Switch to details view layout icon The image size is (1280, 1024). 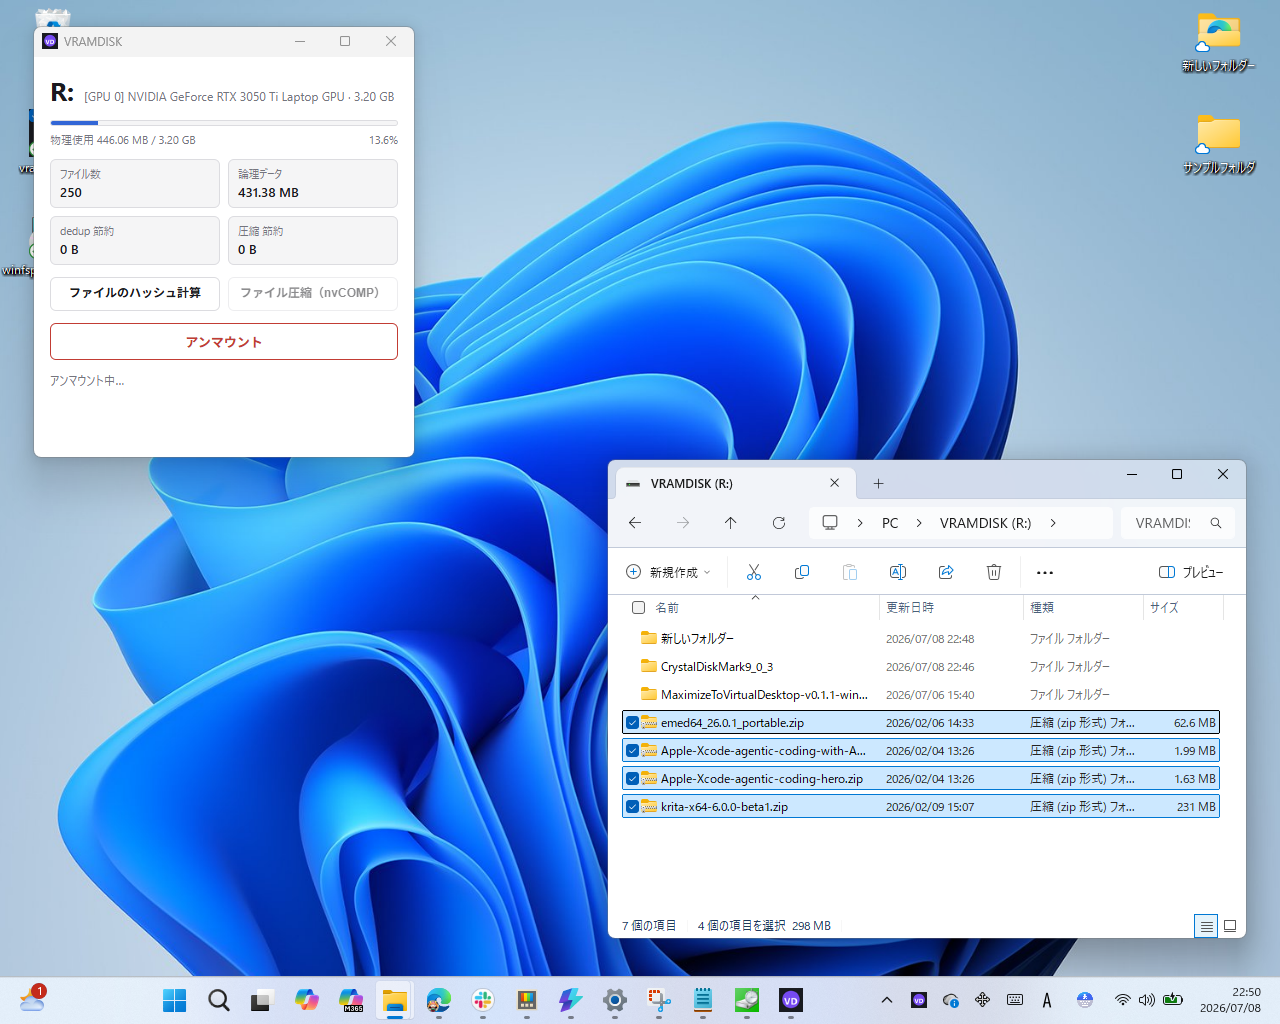(1207, 926)
